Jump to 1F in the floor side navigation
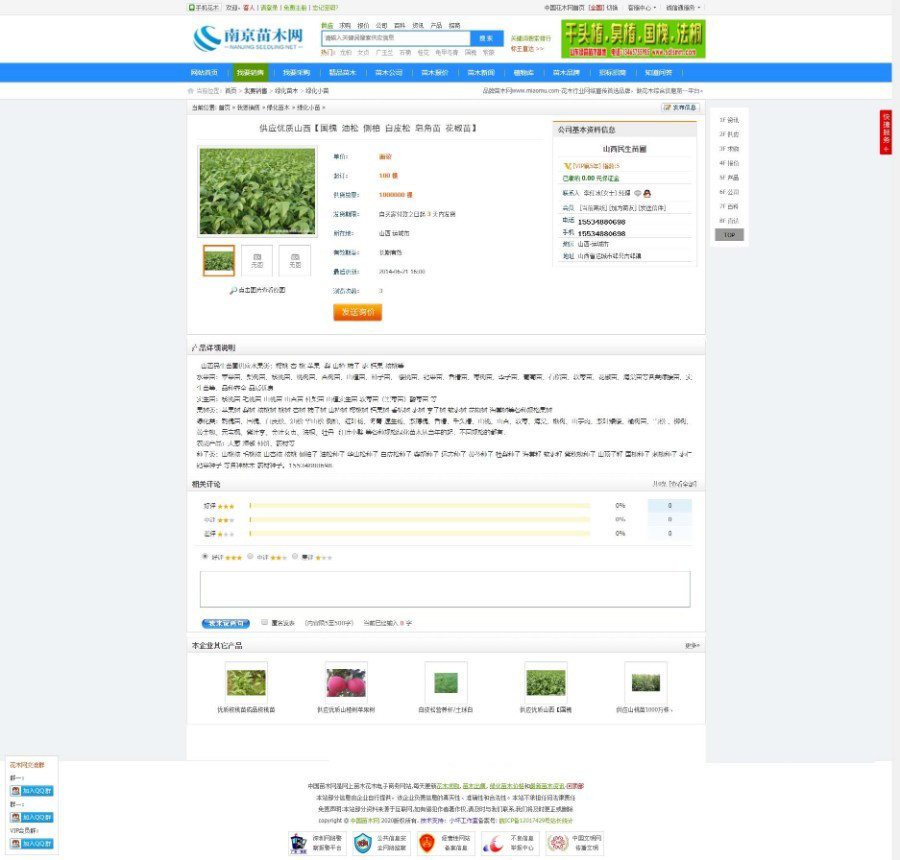Viewport: 900px width, 860px height. (x=729, y=120)
